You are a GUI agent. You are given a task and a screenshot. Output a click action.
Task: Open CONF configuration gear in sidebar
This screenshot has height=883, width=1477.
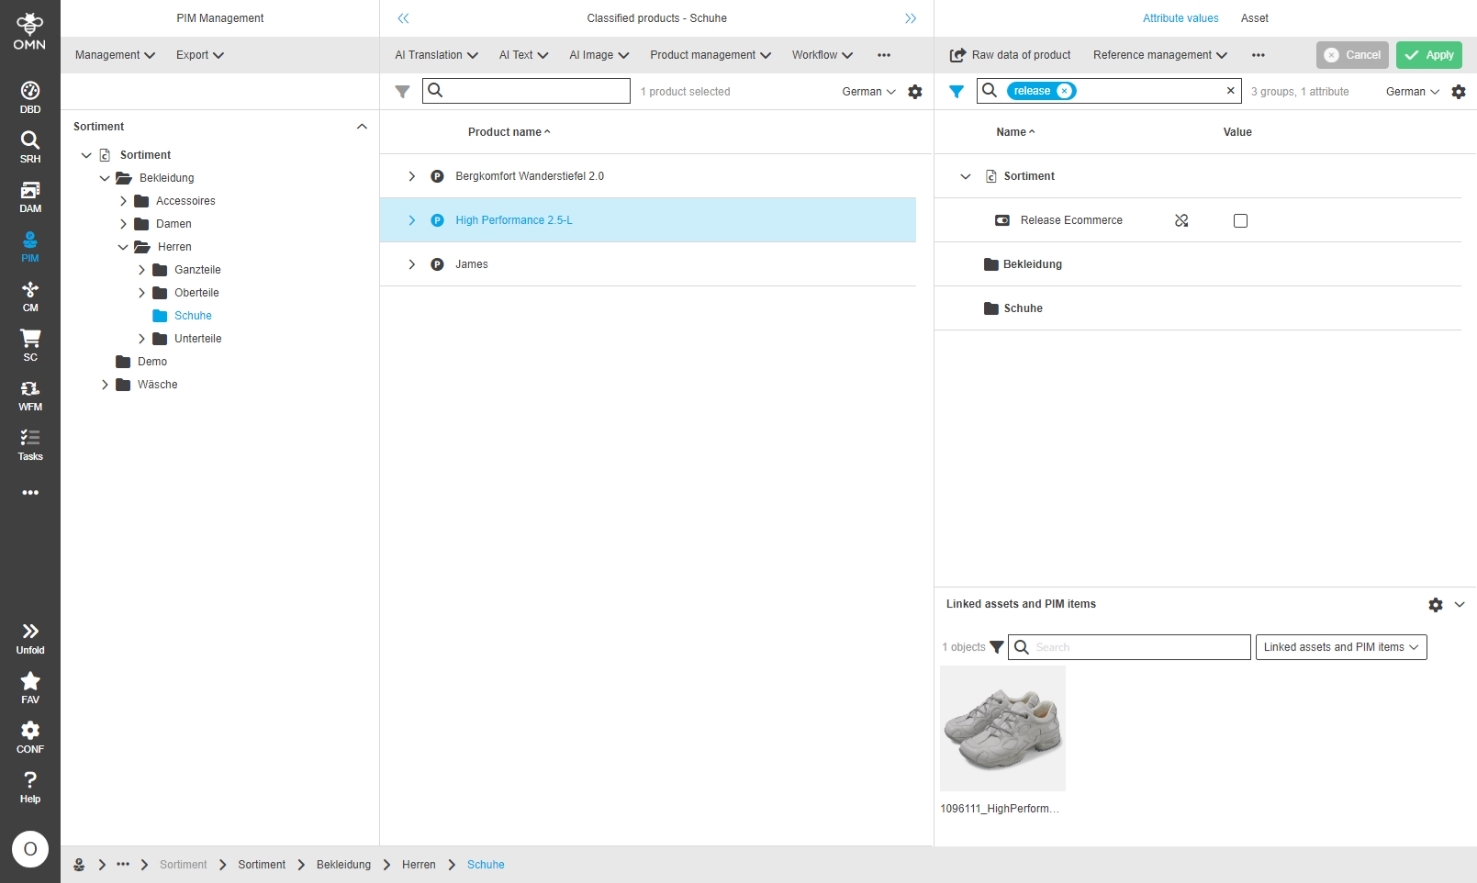(30, 737)
